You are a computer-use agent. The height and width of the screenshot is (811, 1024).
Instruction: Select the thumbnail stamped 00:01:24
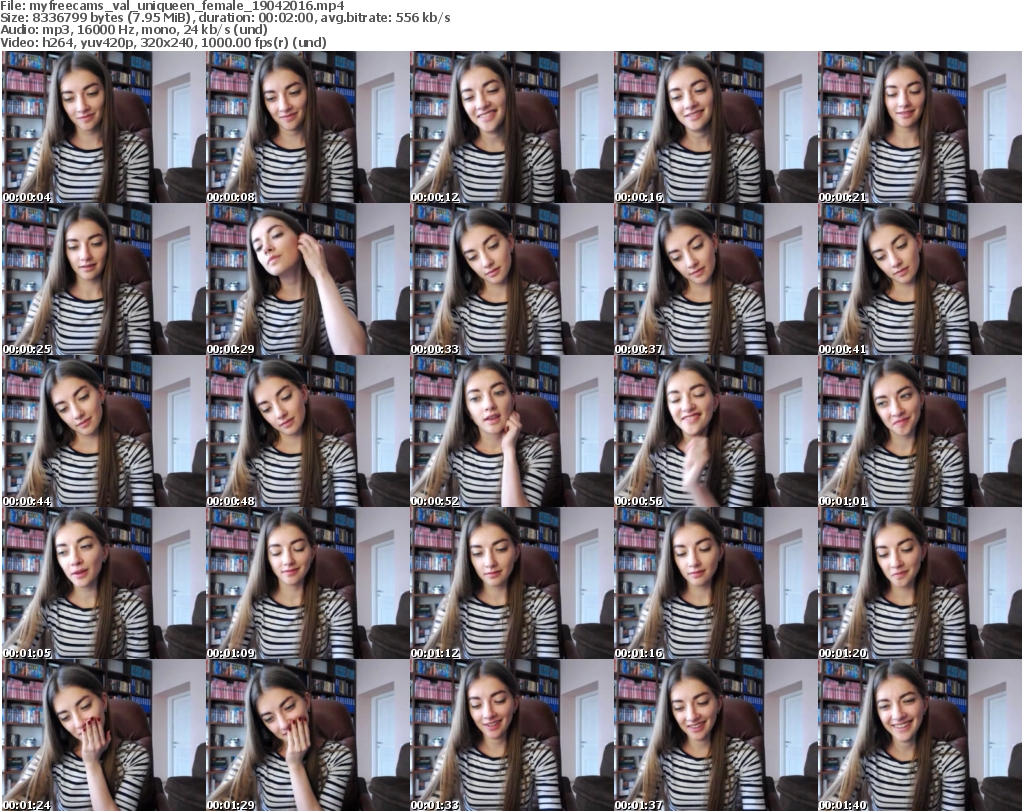[104, 735]
